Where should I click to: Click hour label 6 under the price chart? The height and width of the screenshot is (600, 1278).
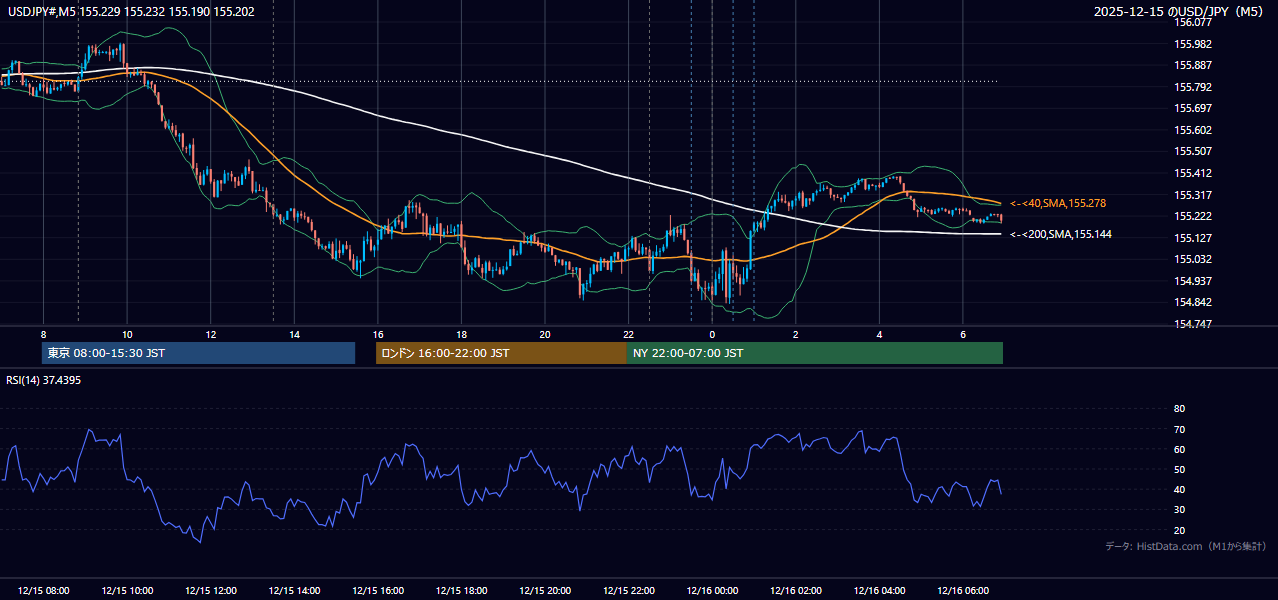coord(963,334)
